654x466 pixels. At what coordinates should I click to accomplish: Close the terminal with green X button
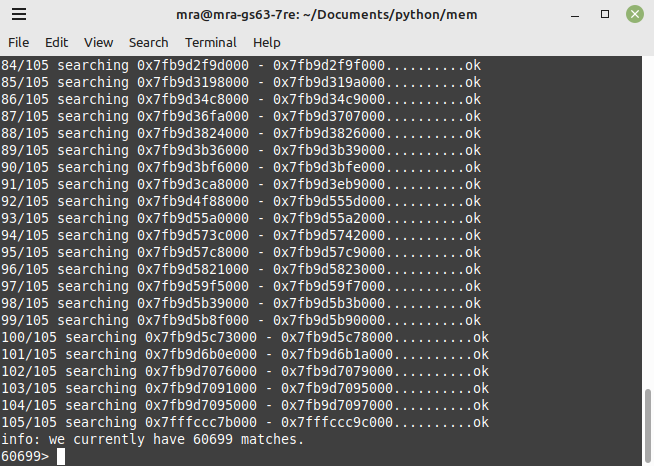click(x=635, y=14)
